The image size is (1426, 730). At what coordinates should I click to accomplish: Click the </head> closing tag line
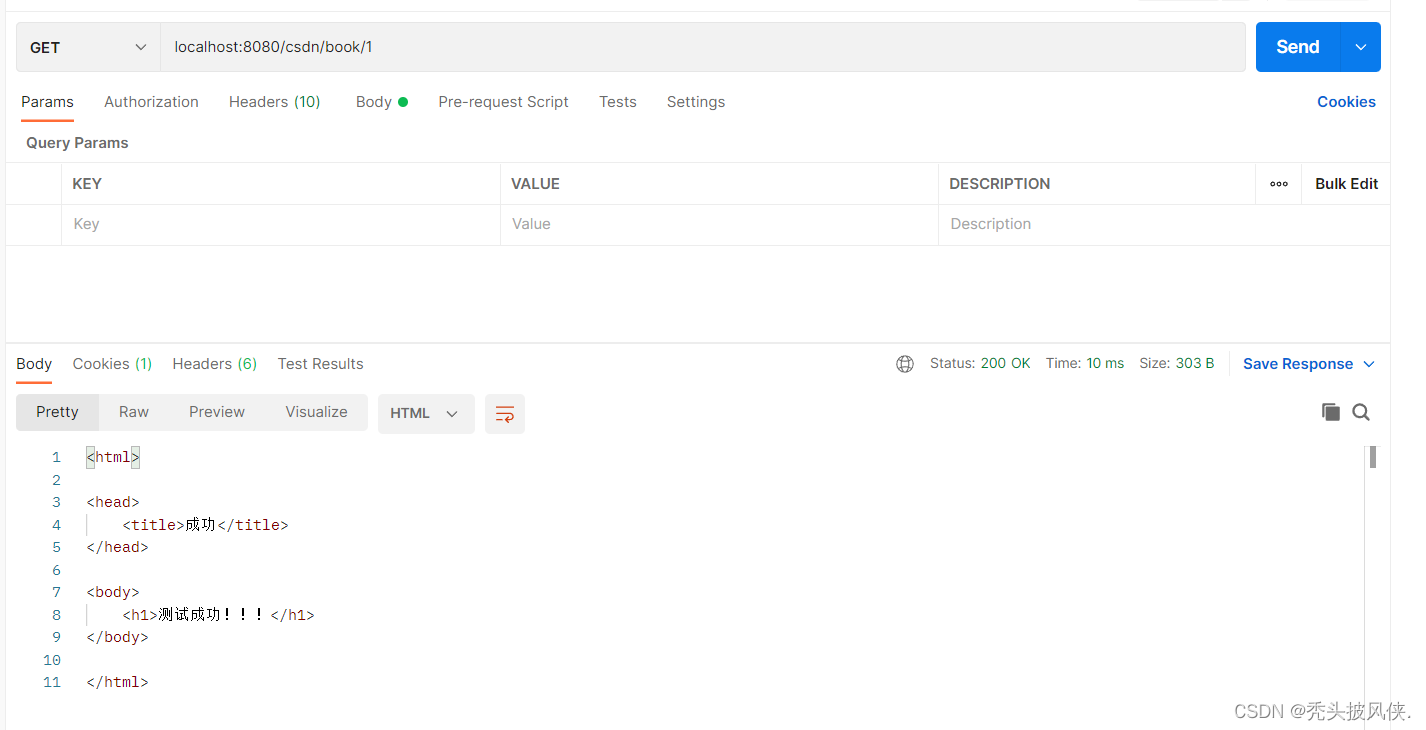117,547
